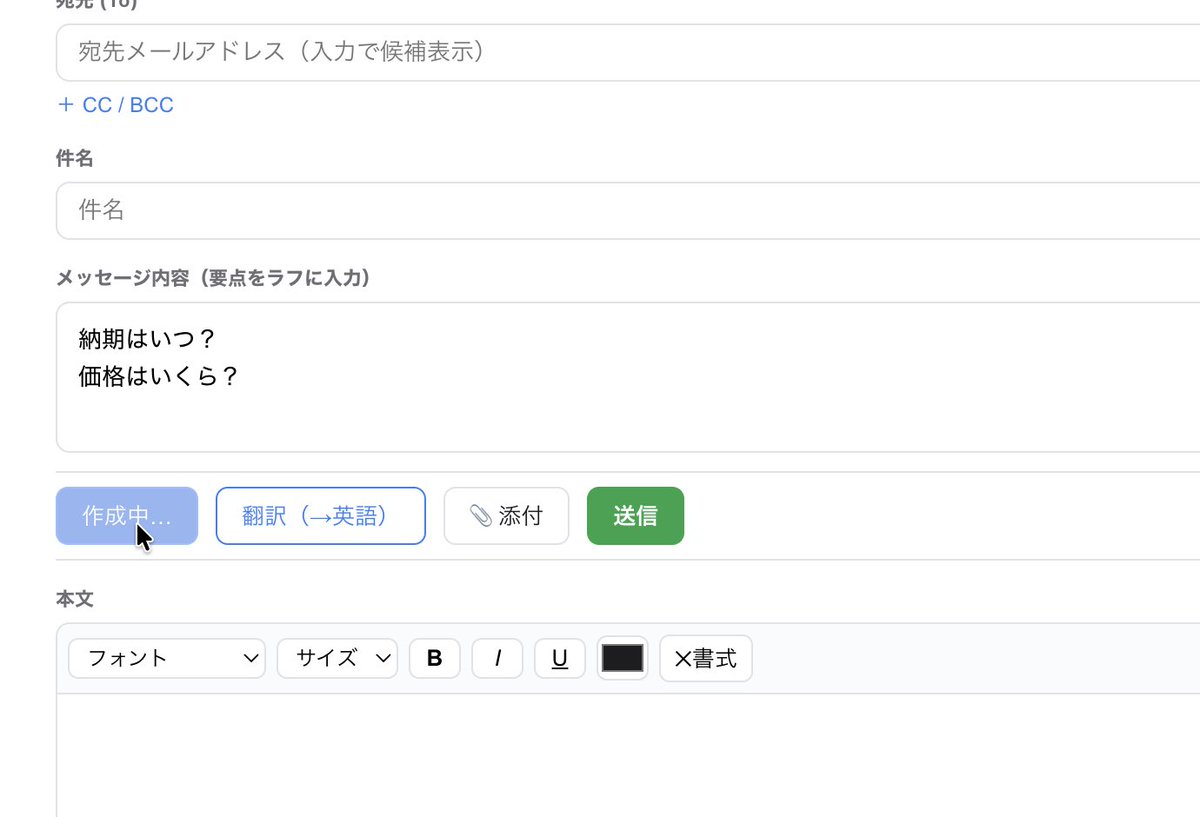1200x817 pixels.
Task: Click the 翻訳（→英語） translate button
Action: 321,516
